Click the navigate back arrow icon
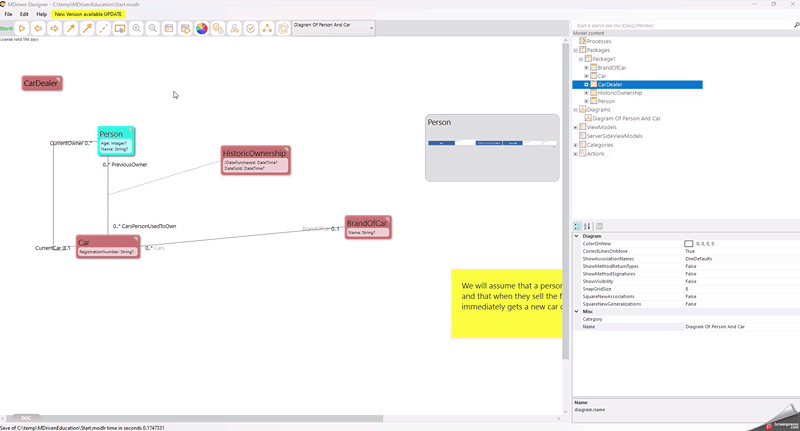This screenshot has height=431, width=800. (38, 29)
